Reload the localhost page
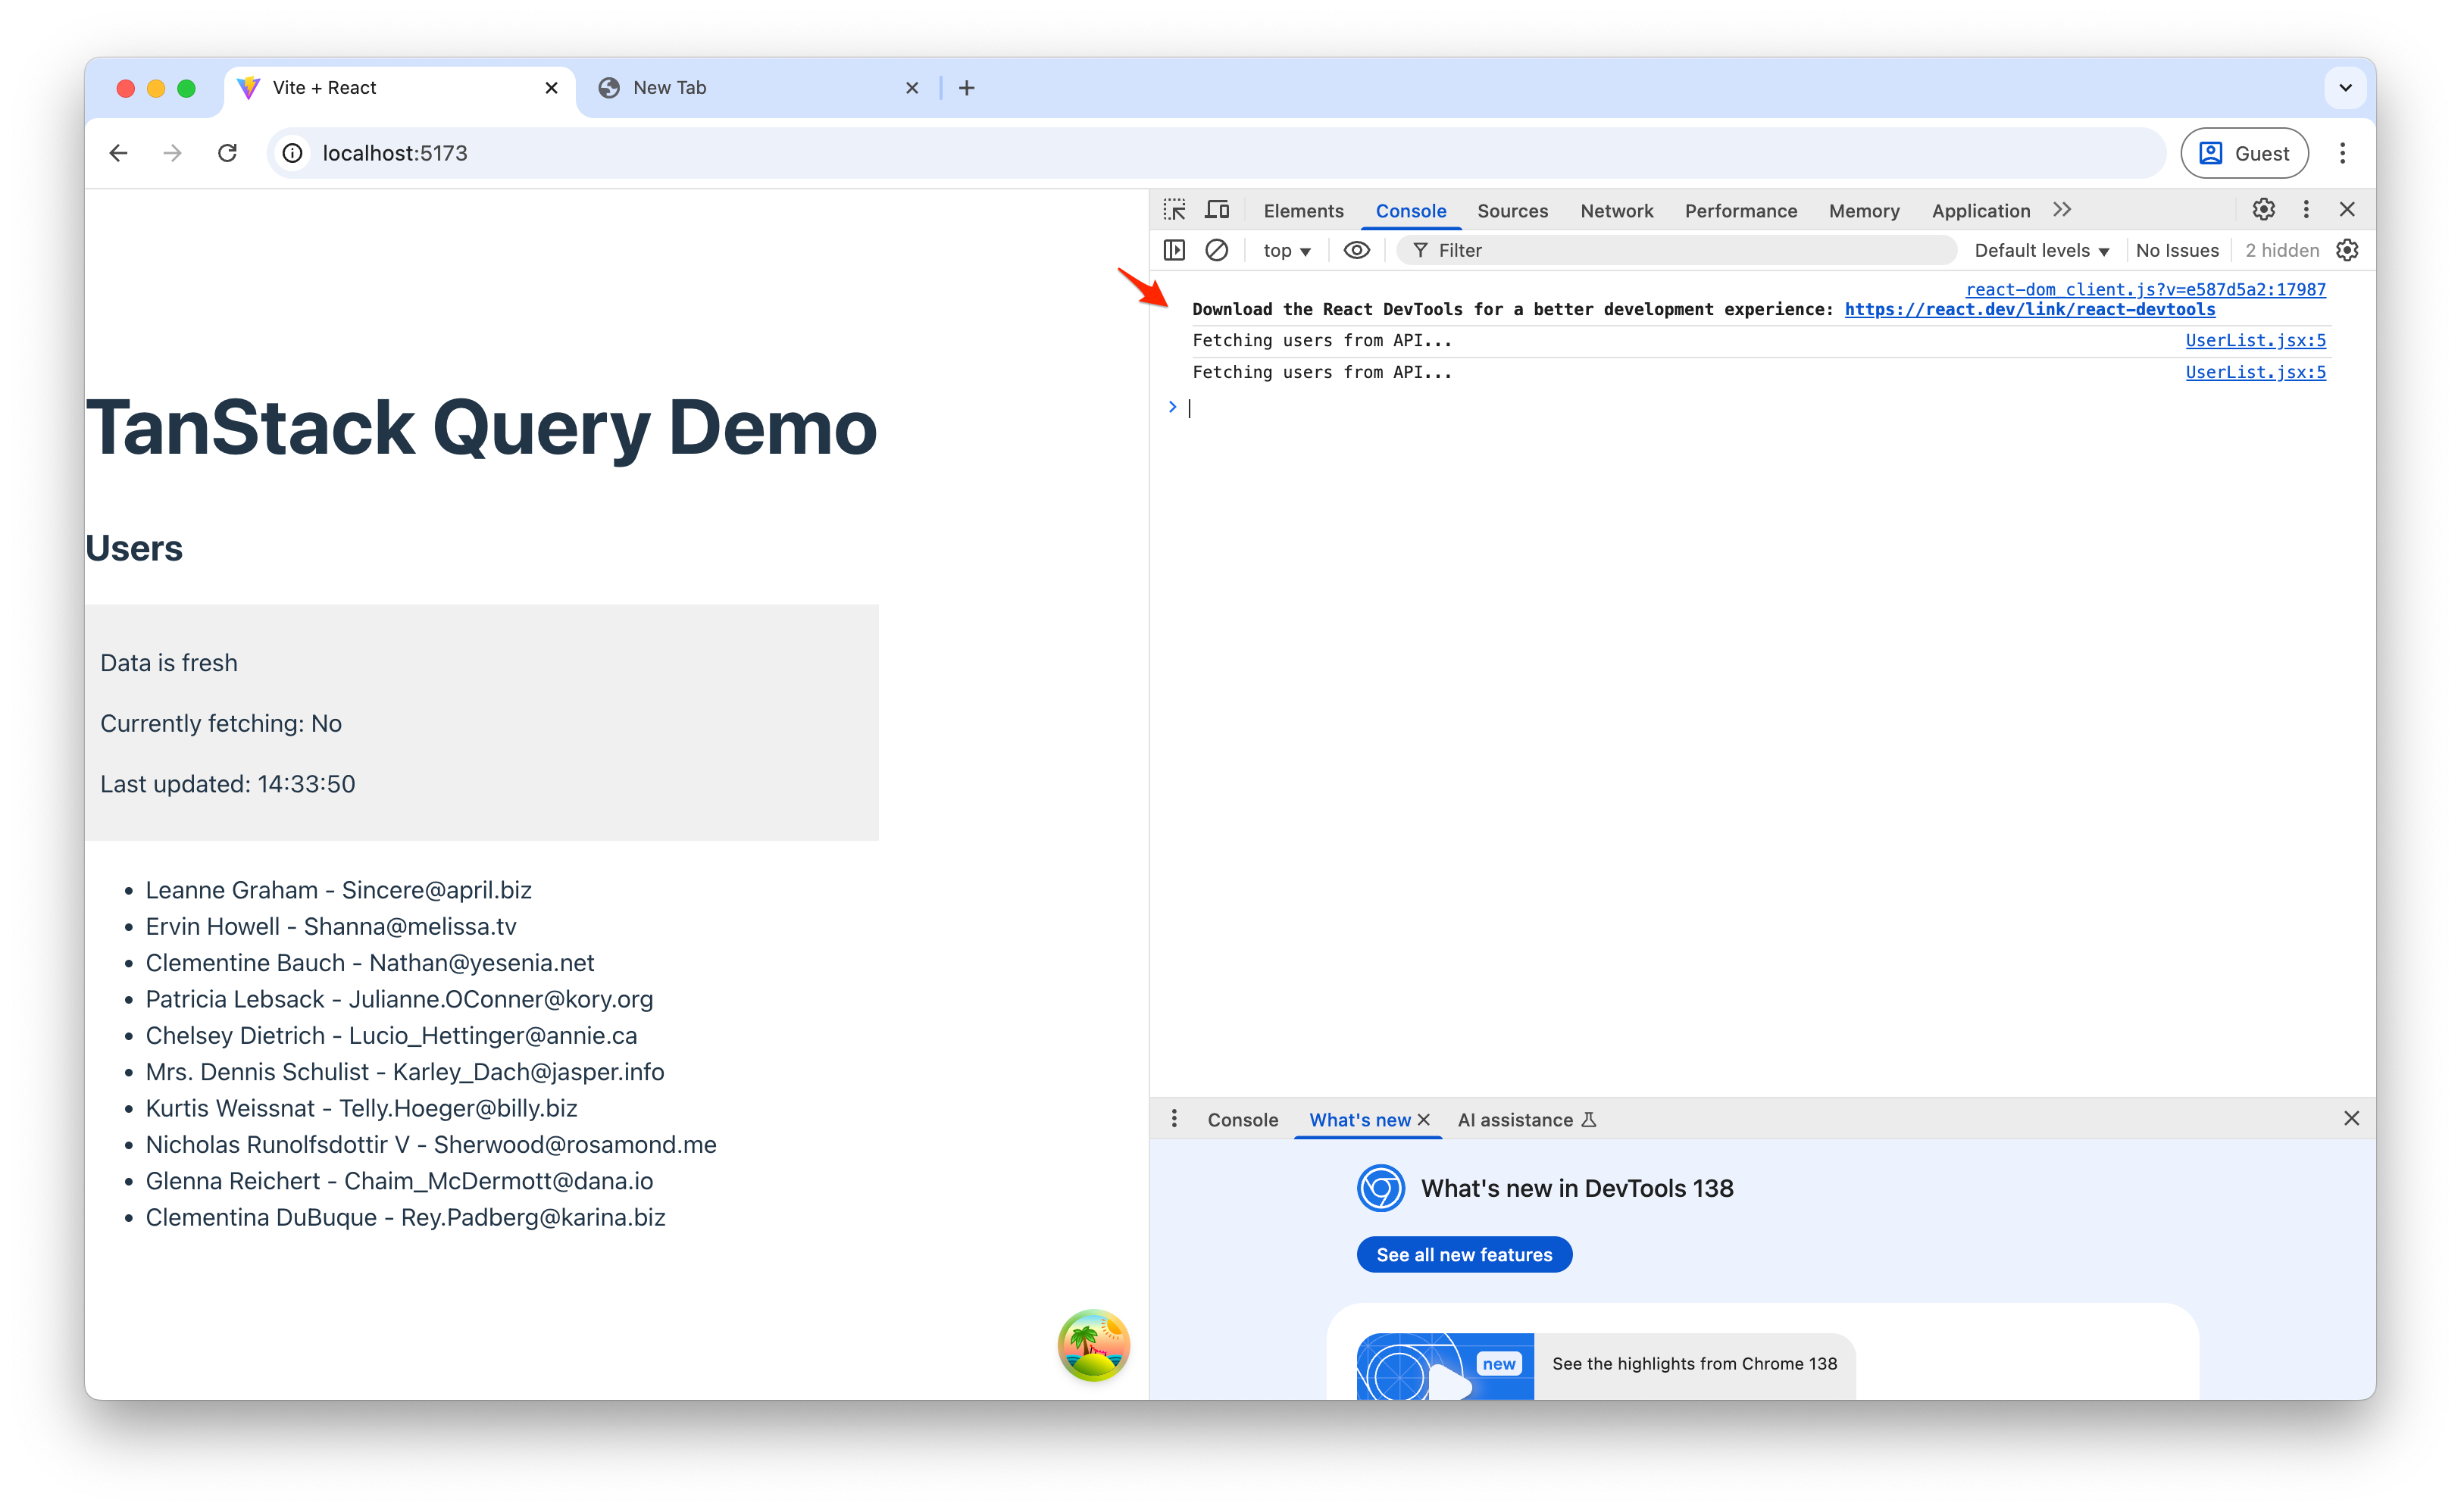 227,153
